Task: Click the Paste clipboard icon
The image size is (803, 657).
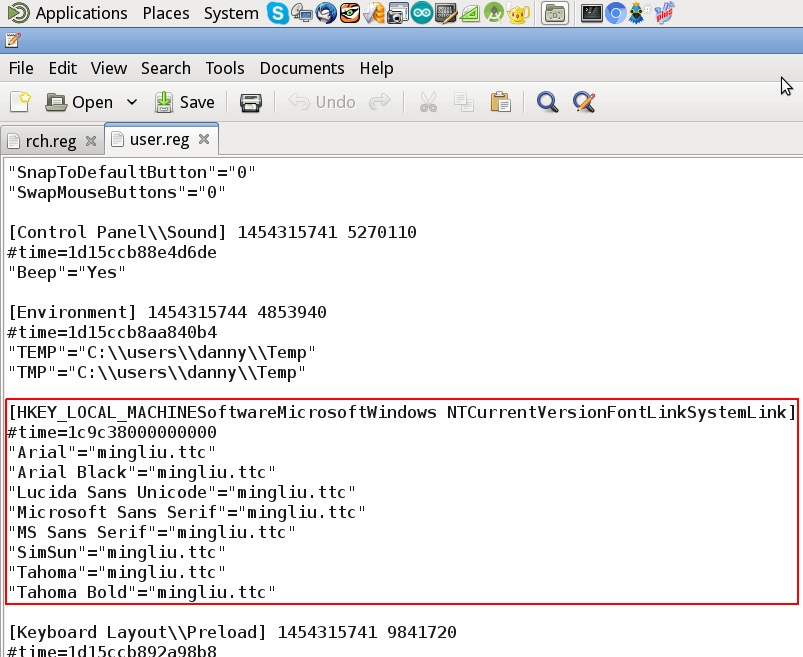Action: [500, 102]
